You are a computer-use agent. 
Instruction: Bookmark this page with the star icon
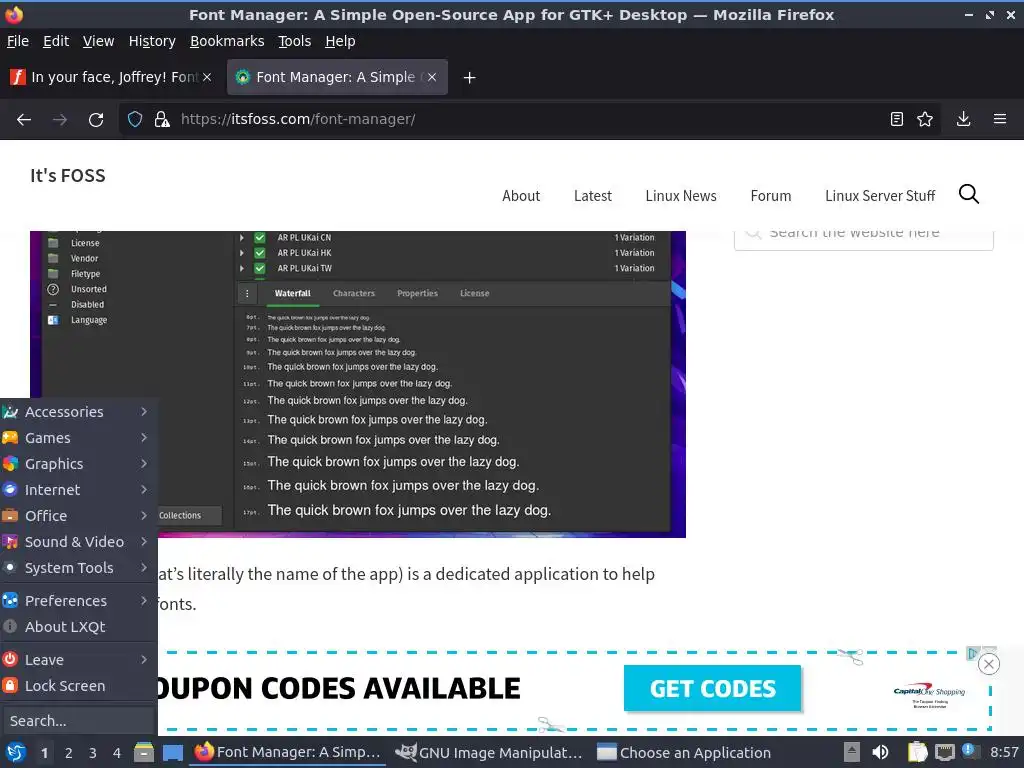pos(925,119)
